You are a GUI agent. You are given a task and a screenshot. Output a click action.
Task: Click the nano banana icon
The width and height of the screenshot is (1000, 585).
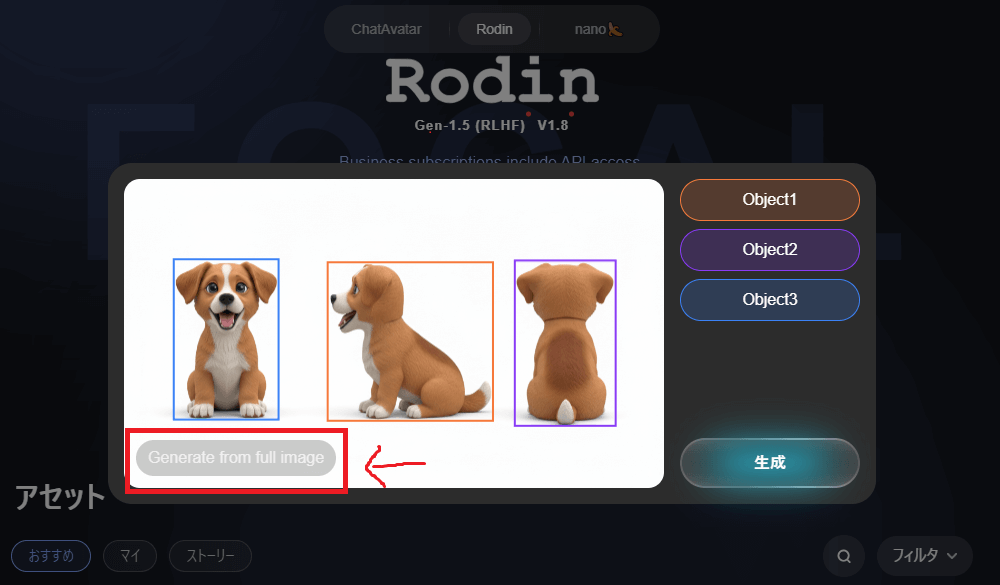(615, 29)
